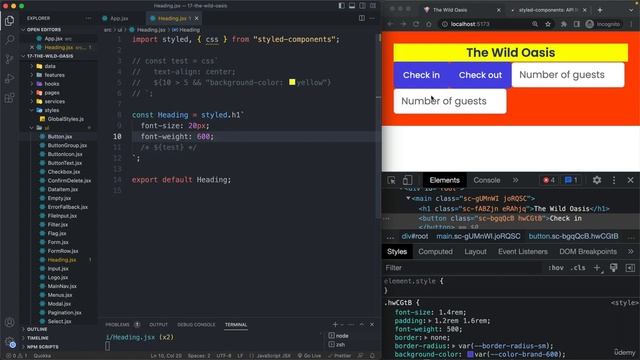Click Prettier status bar item
The image size is (640, 360).
pos(340,356)
